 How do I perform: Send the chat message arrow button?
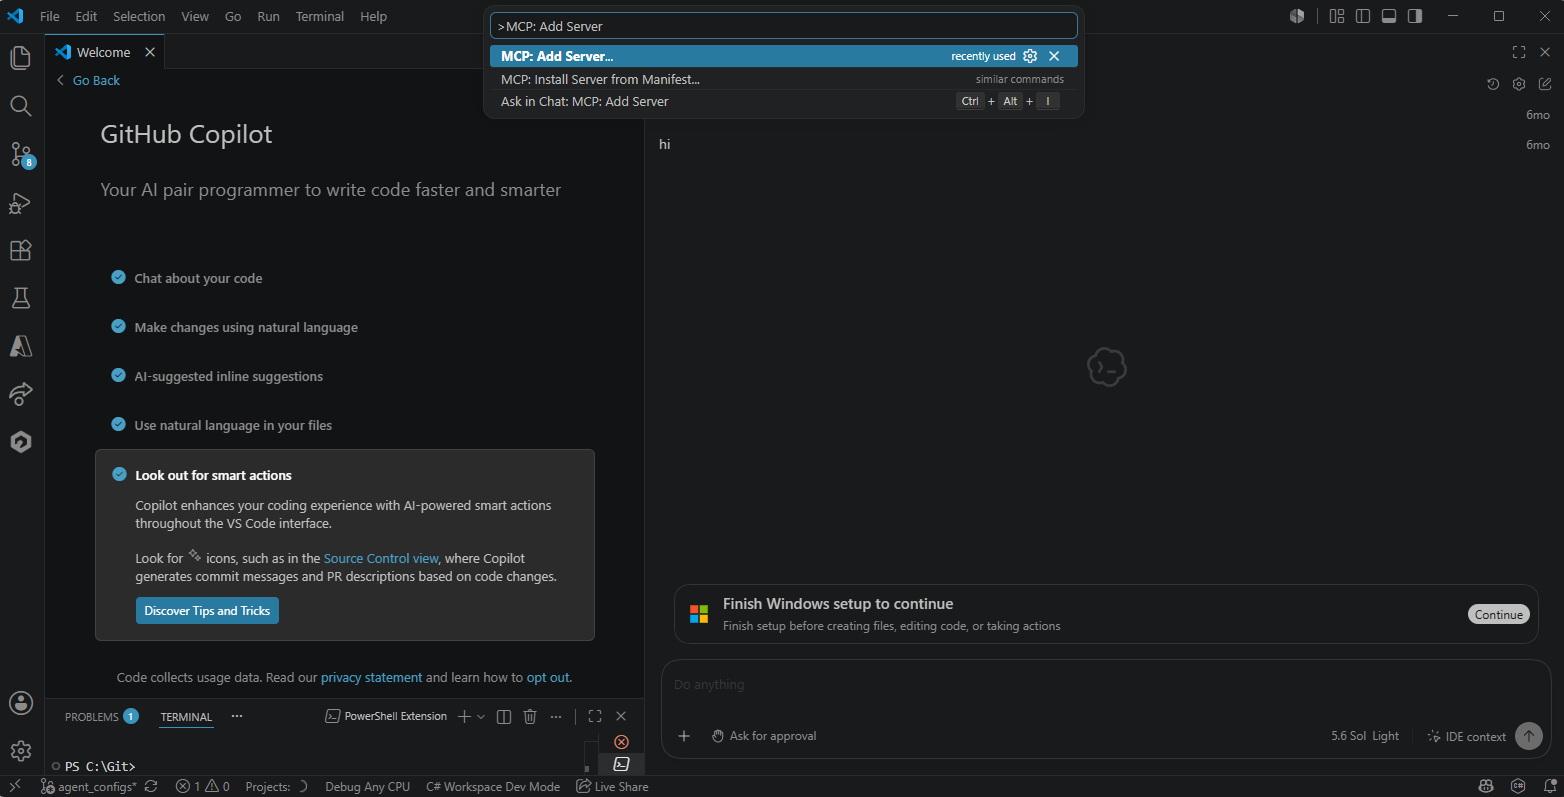coord(1529,736)
